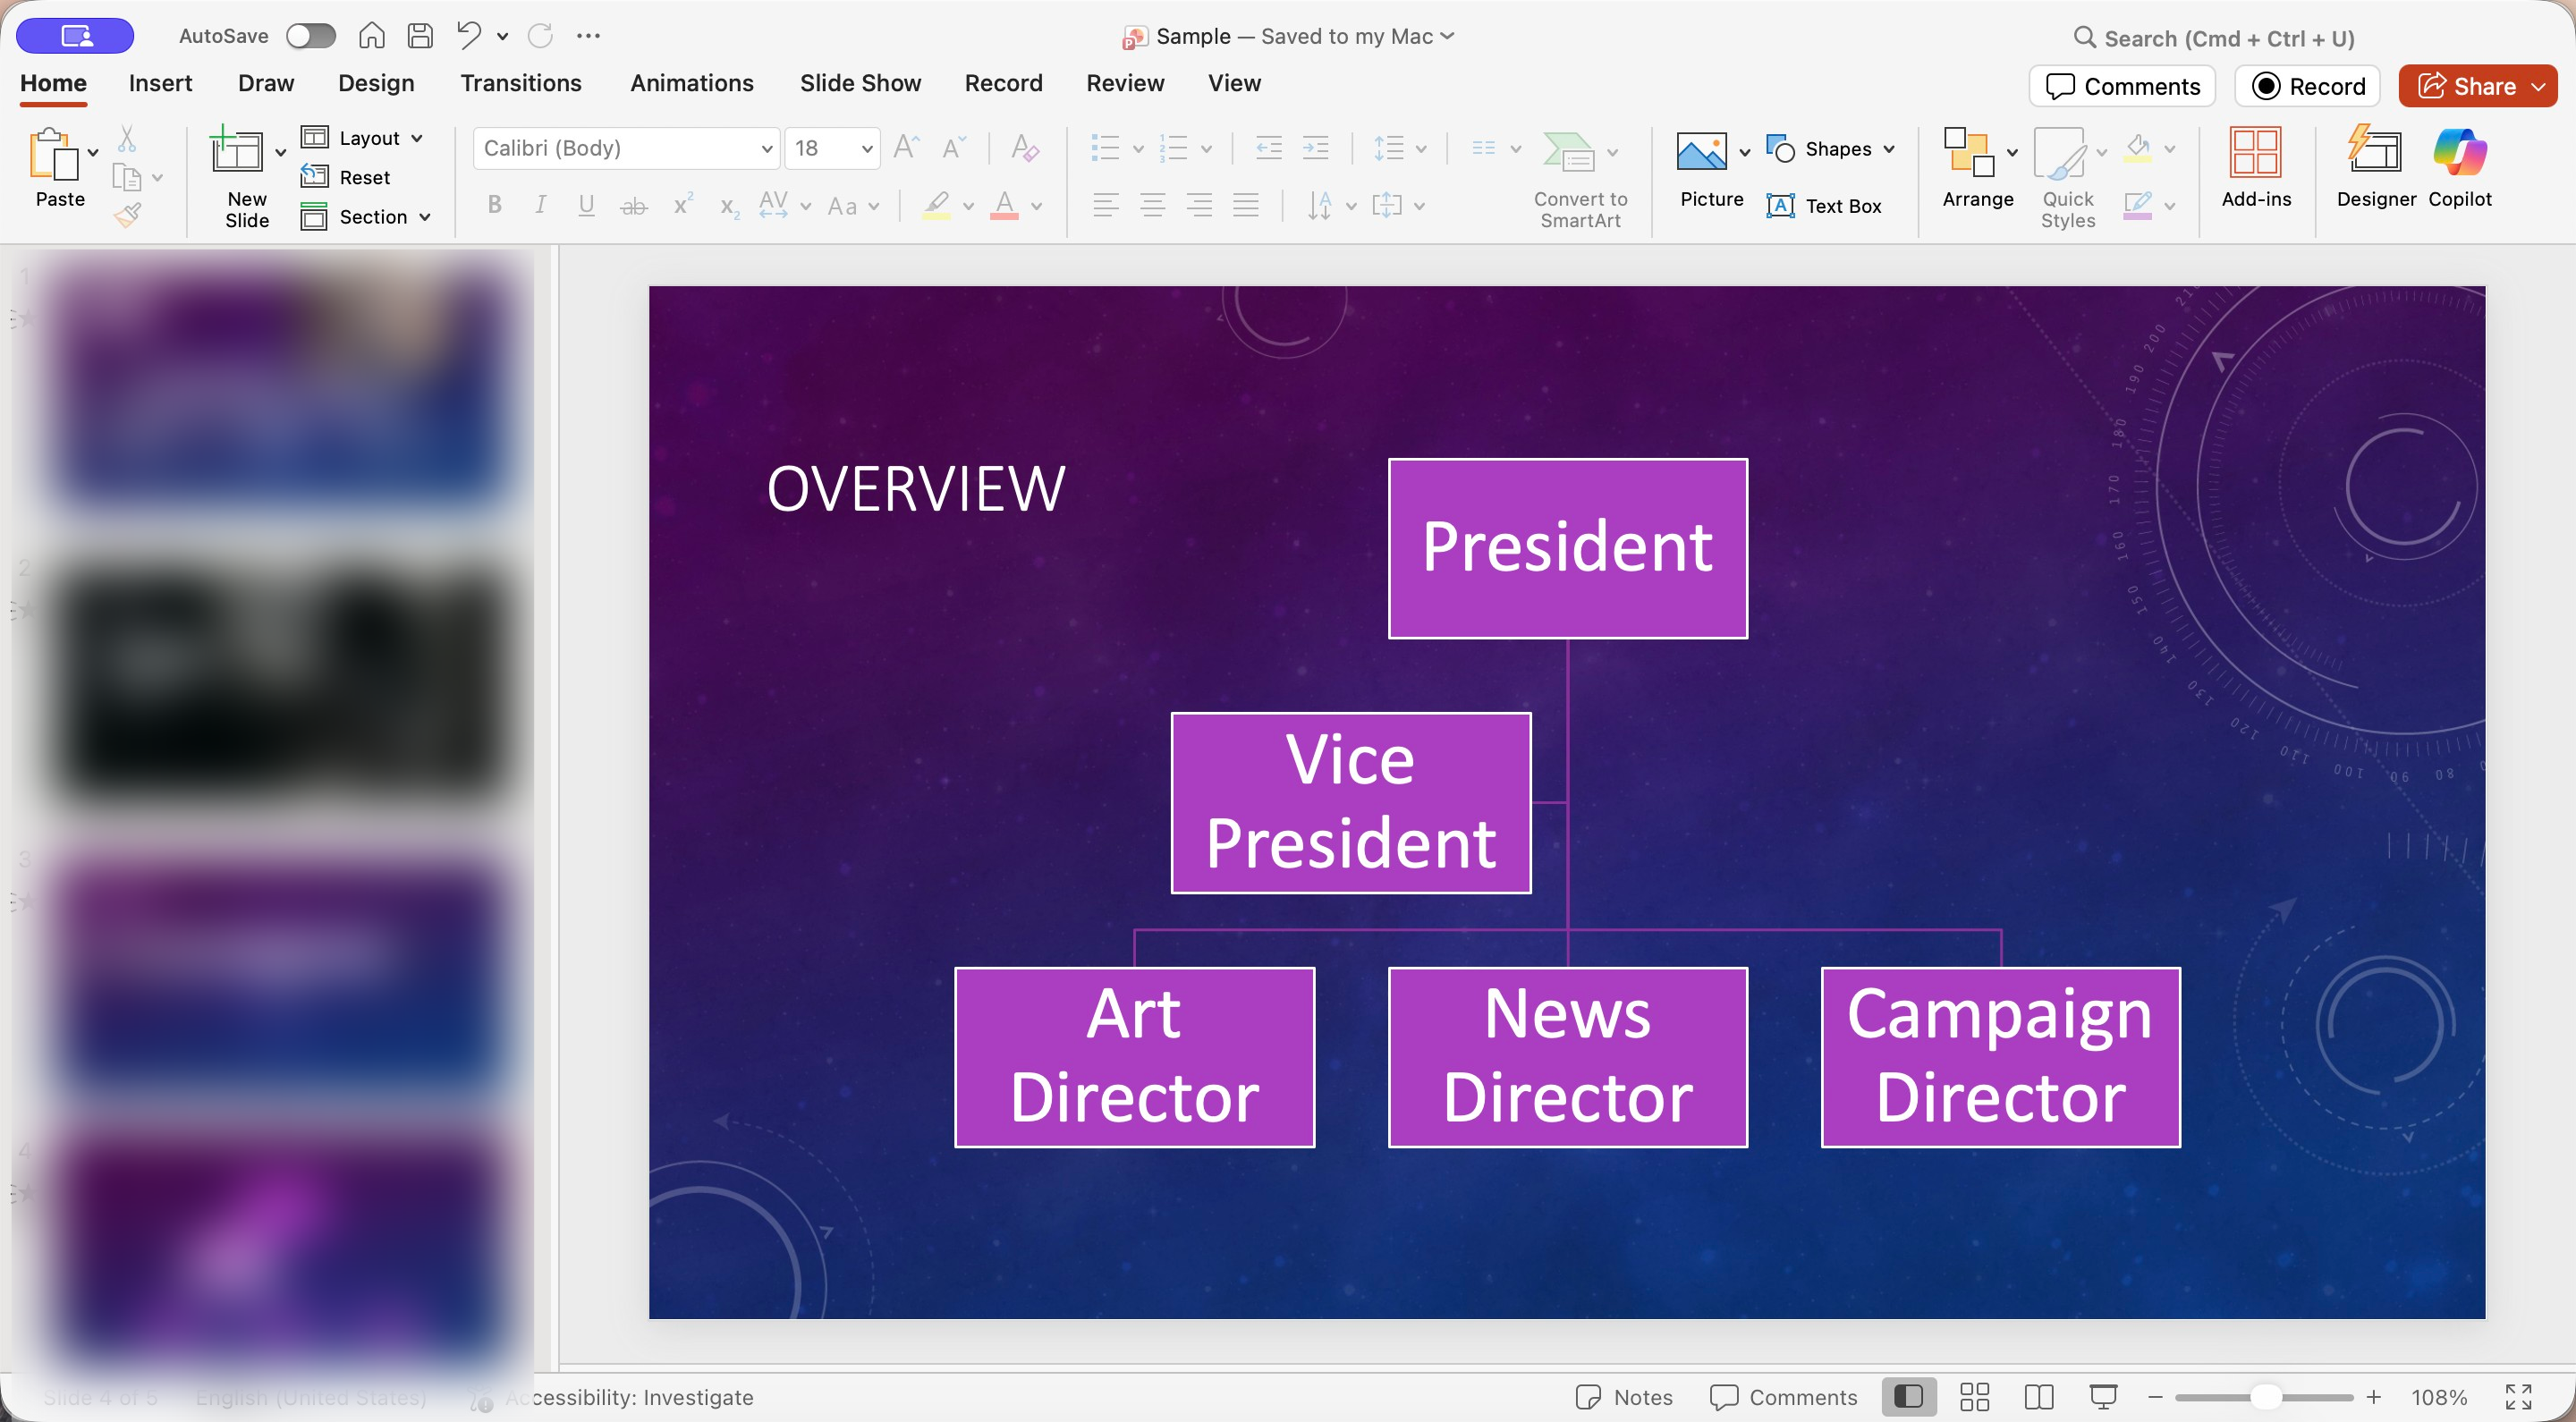Click the Share button
Screen dimensions: 2576x1422
pyautogui.click(x=2476, y=86)
